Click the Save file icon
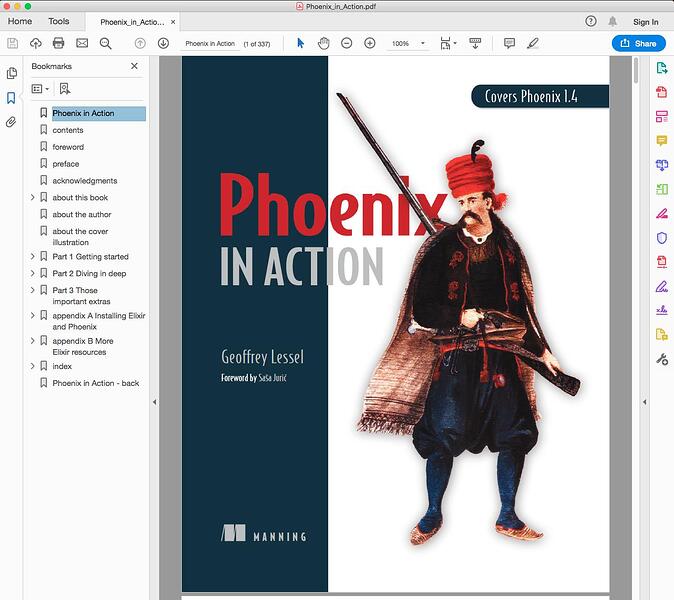The height and width of the screenshot is (600, 674). tap(12, 43)
